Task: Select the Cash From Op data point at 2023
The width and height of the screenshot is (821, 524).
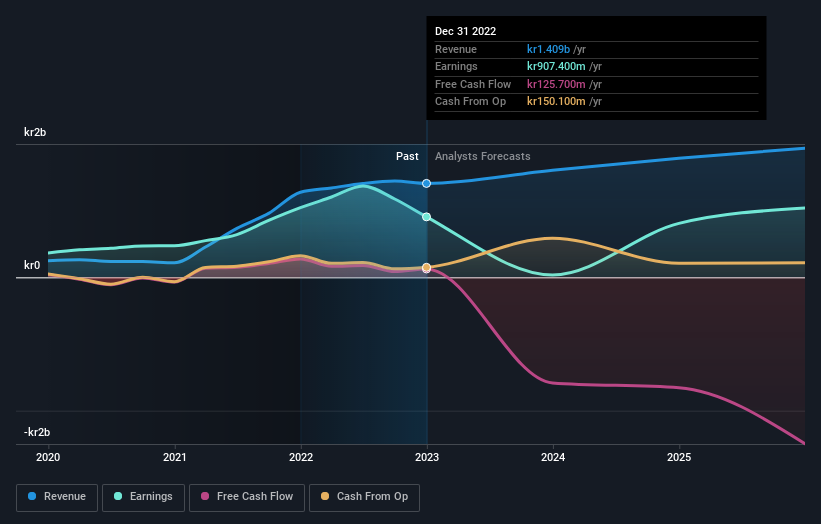Action: pyautogui.click(x=427, y=267)
